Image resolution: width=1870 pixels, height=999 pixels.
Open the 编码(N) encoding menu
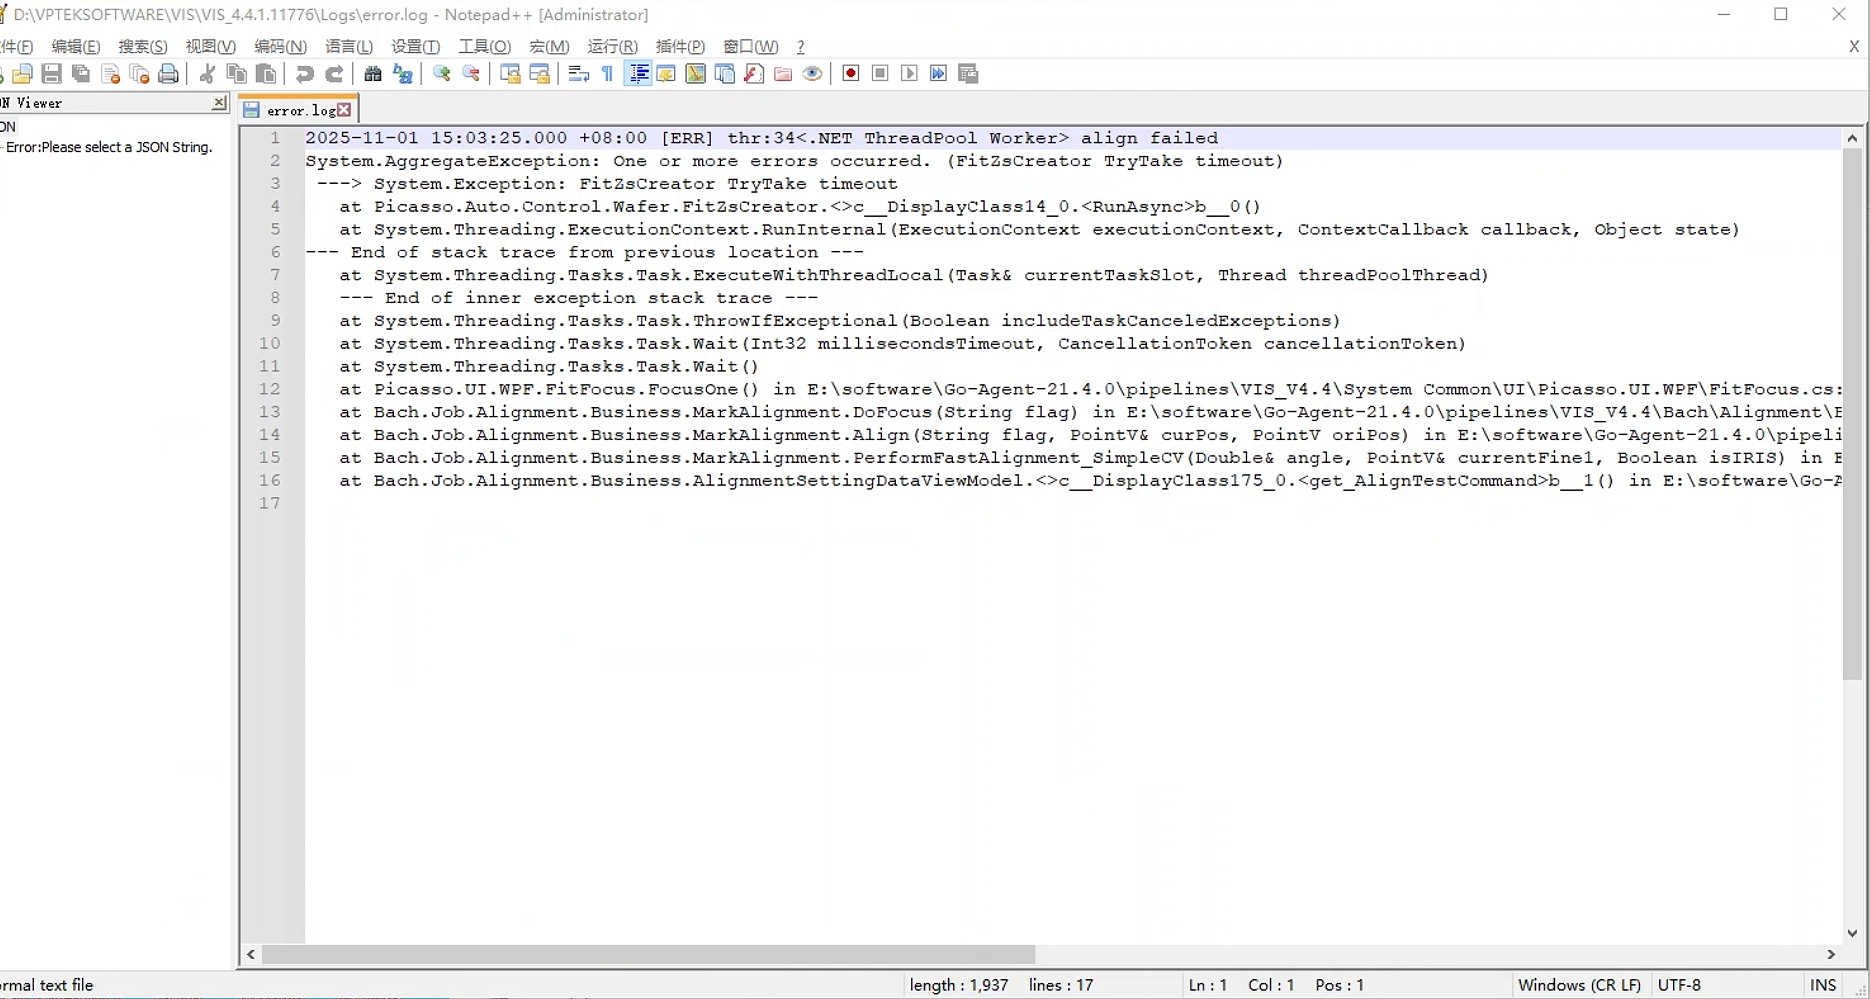(280, 47)
